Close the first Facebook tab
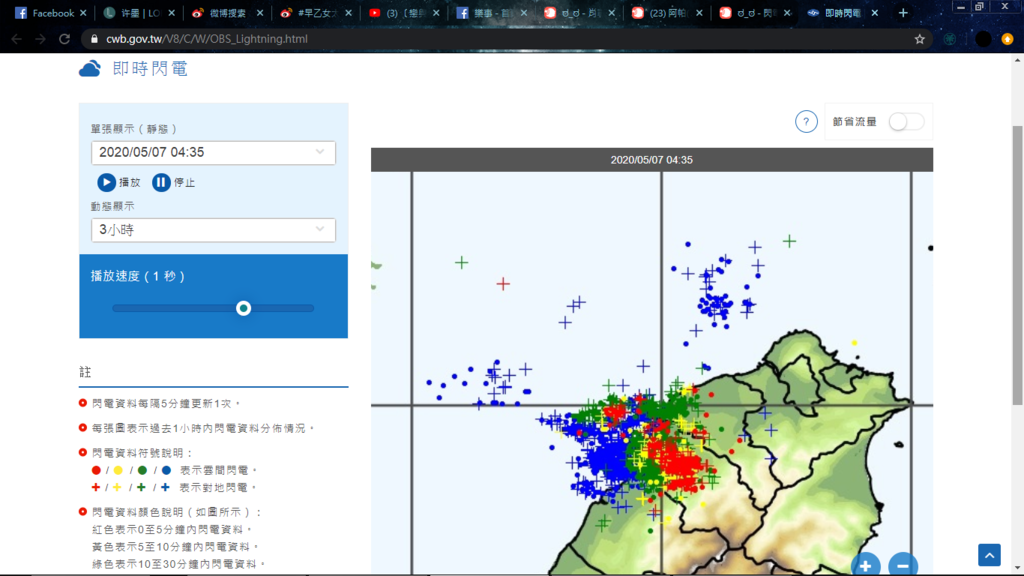1024x576 pixels. coord(83,12)
